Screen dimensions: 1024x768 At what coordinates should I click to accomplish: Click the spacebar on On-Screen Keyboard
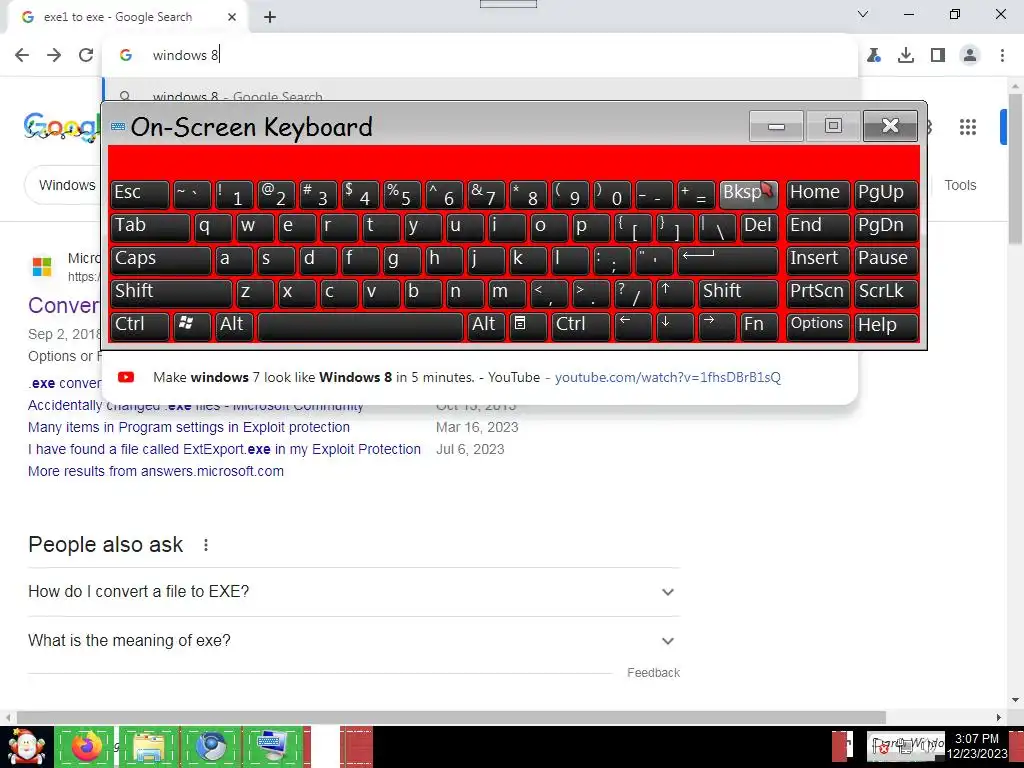tap(360, 326)
